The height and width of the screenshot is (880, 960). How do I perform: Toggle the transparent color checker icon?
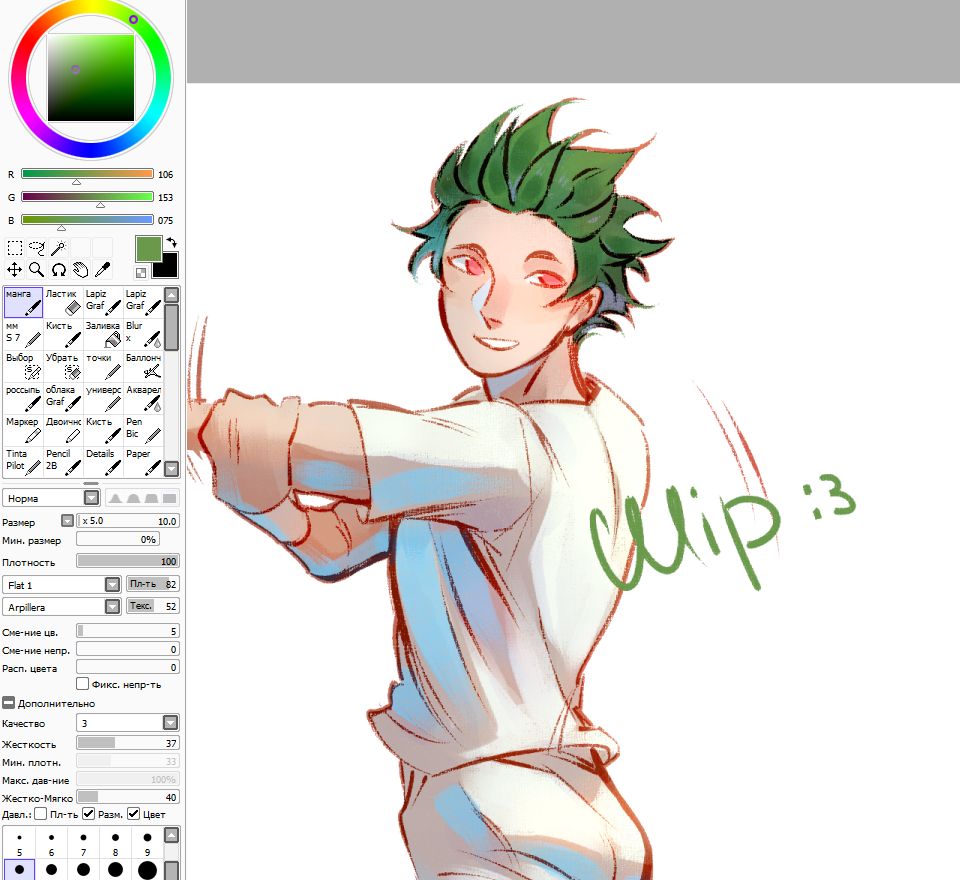[141, 273]
